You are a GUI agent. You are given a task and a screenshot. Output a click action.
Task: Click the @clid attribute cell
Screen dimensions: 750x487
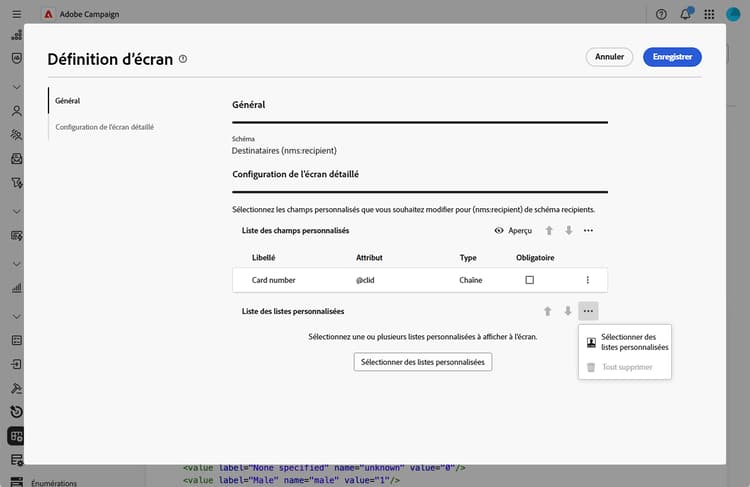click(x=365, y=280)
